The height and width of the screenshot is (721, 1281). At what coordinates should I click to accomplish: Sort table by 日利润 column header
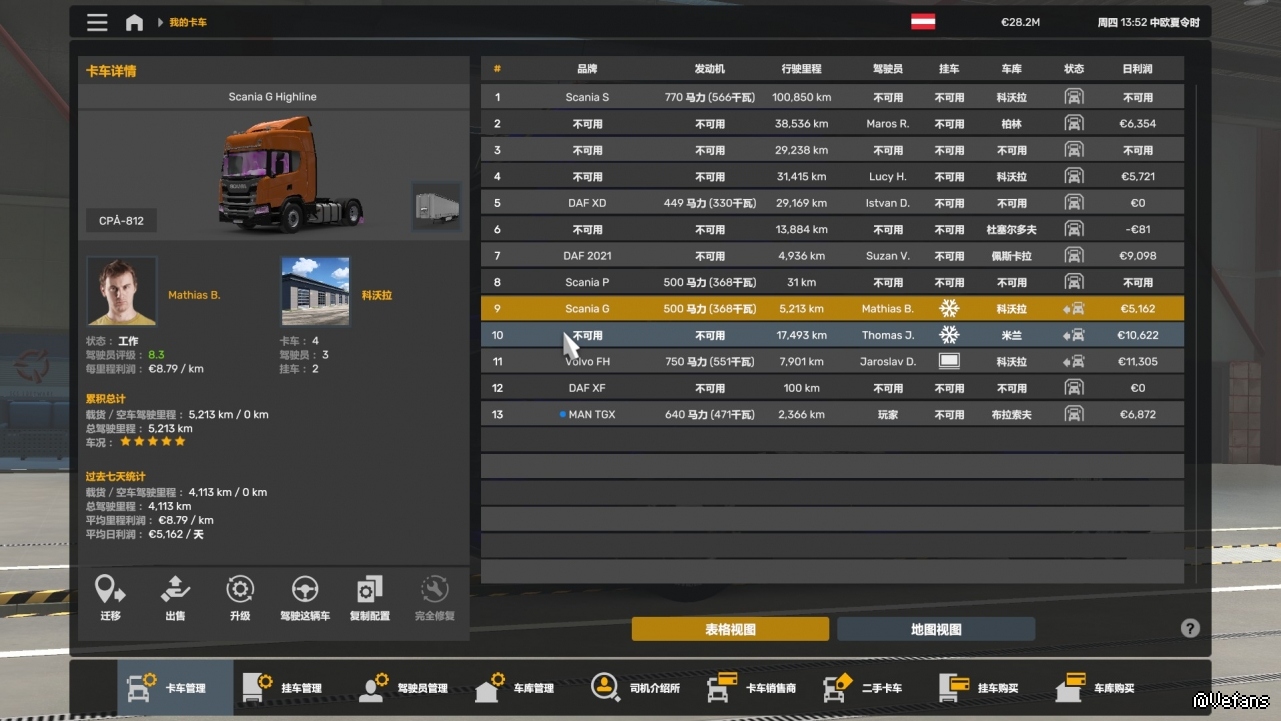click(x=1137, y=69)
